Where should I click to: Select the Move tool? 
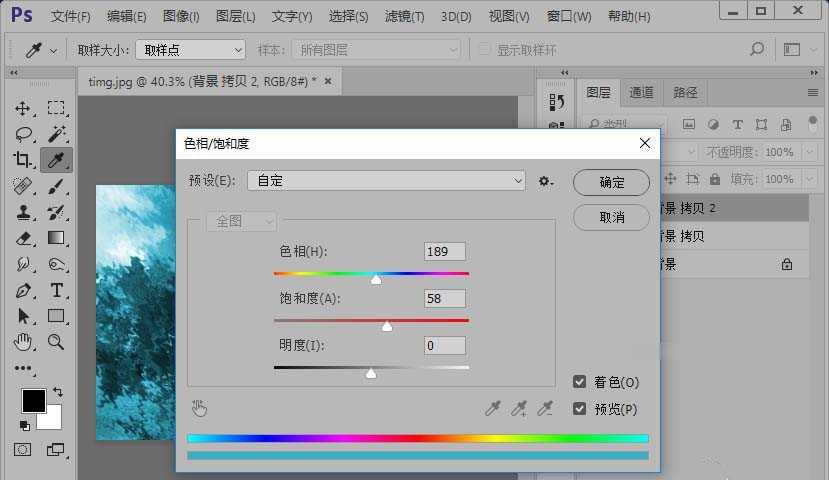22,108
